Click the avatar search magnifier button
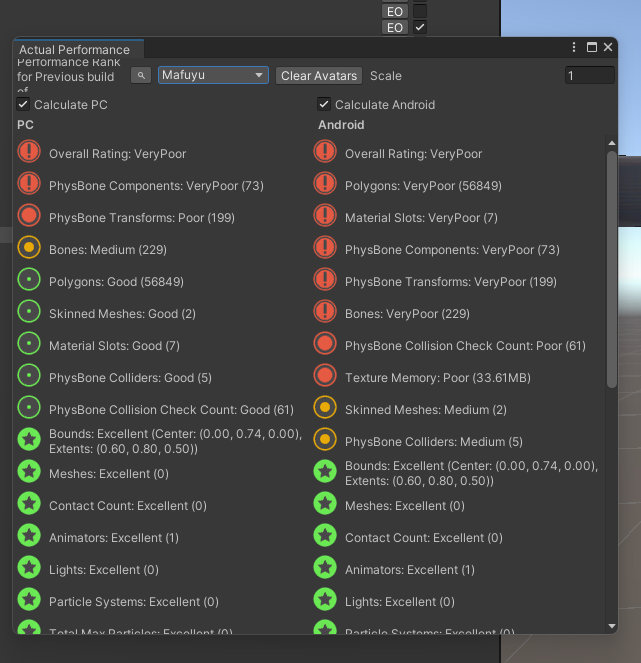Viewport: 641px width, 663px height. click(141, 75)
